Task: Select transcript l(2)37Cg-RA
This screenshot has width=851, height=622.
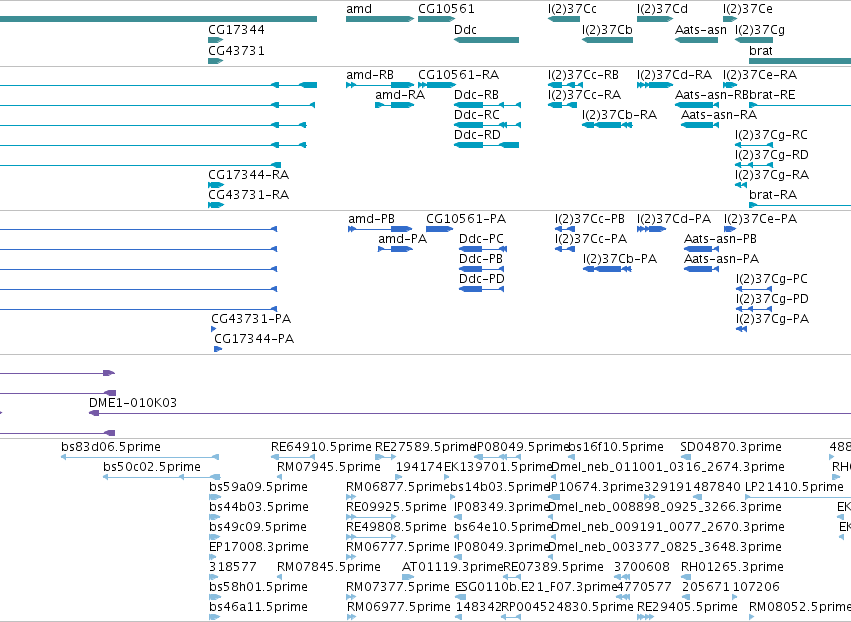Action: click(x=772, y=174)
